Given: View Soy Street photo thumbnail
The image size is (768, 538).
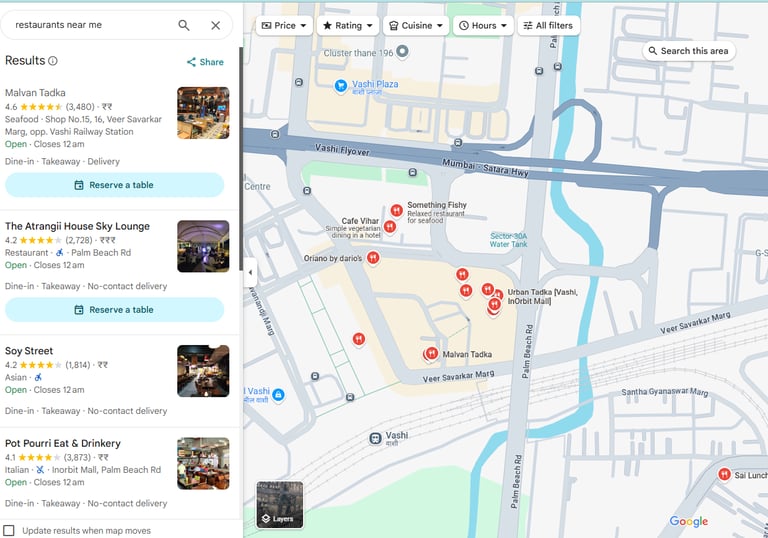Looking at the screenshot, I should click(x=203, y=371).
